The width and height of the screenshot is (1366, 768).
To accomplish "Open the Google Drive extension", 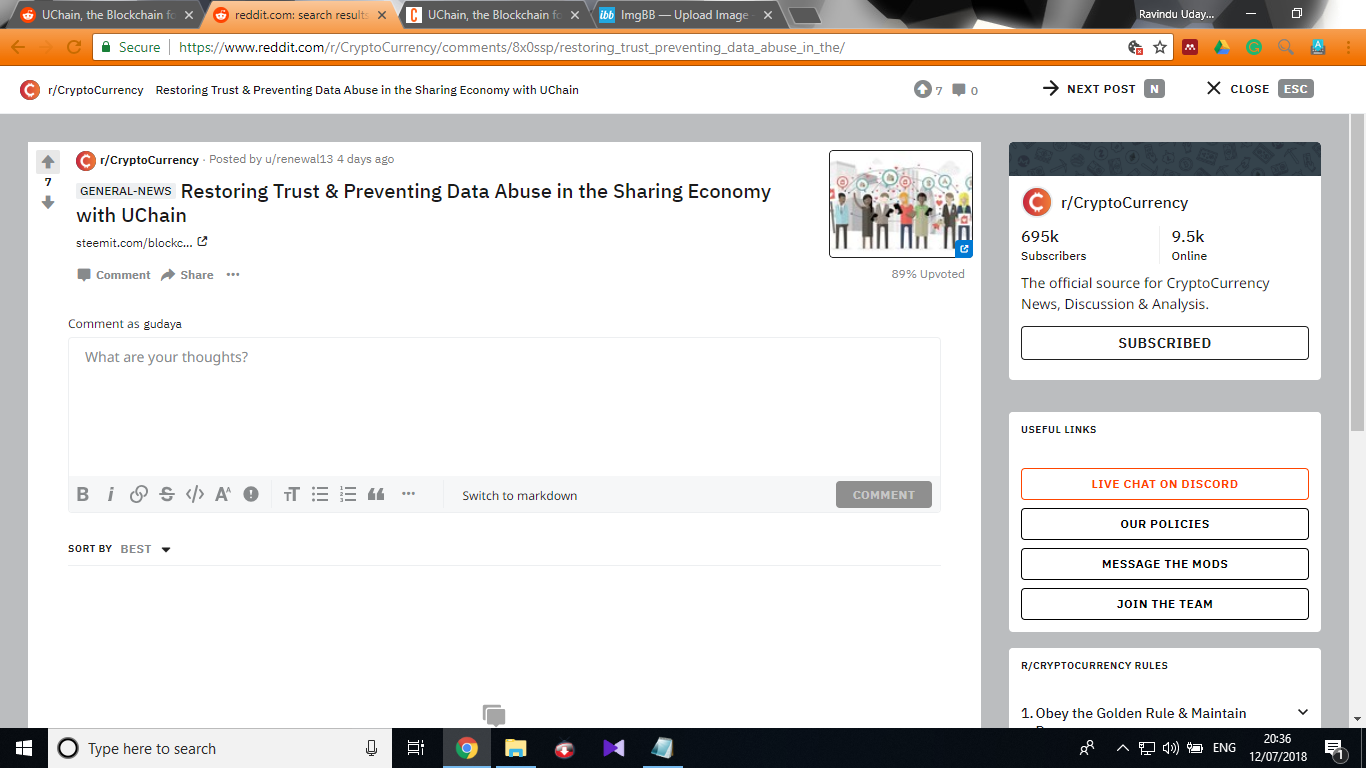I will coord(1222,47).
